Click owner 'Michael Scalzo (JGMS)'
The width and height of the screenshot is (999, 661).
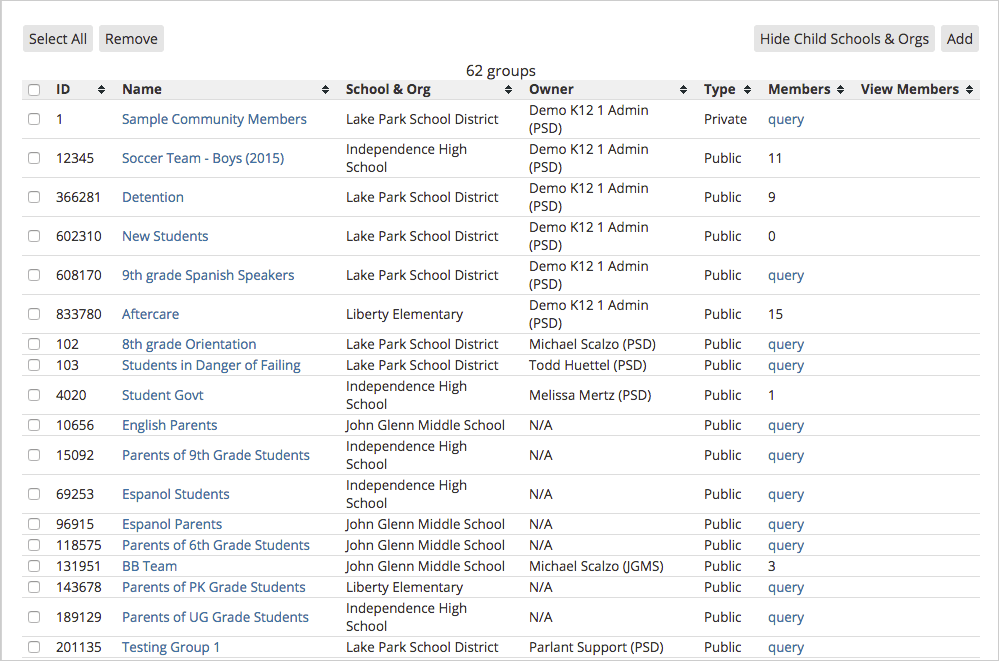[x=596, y=566]
